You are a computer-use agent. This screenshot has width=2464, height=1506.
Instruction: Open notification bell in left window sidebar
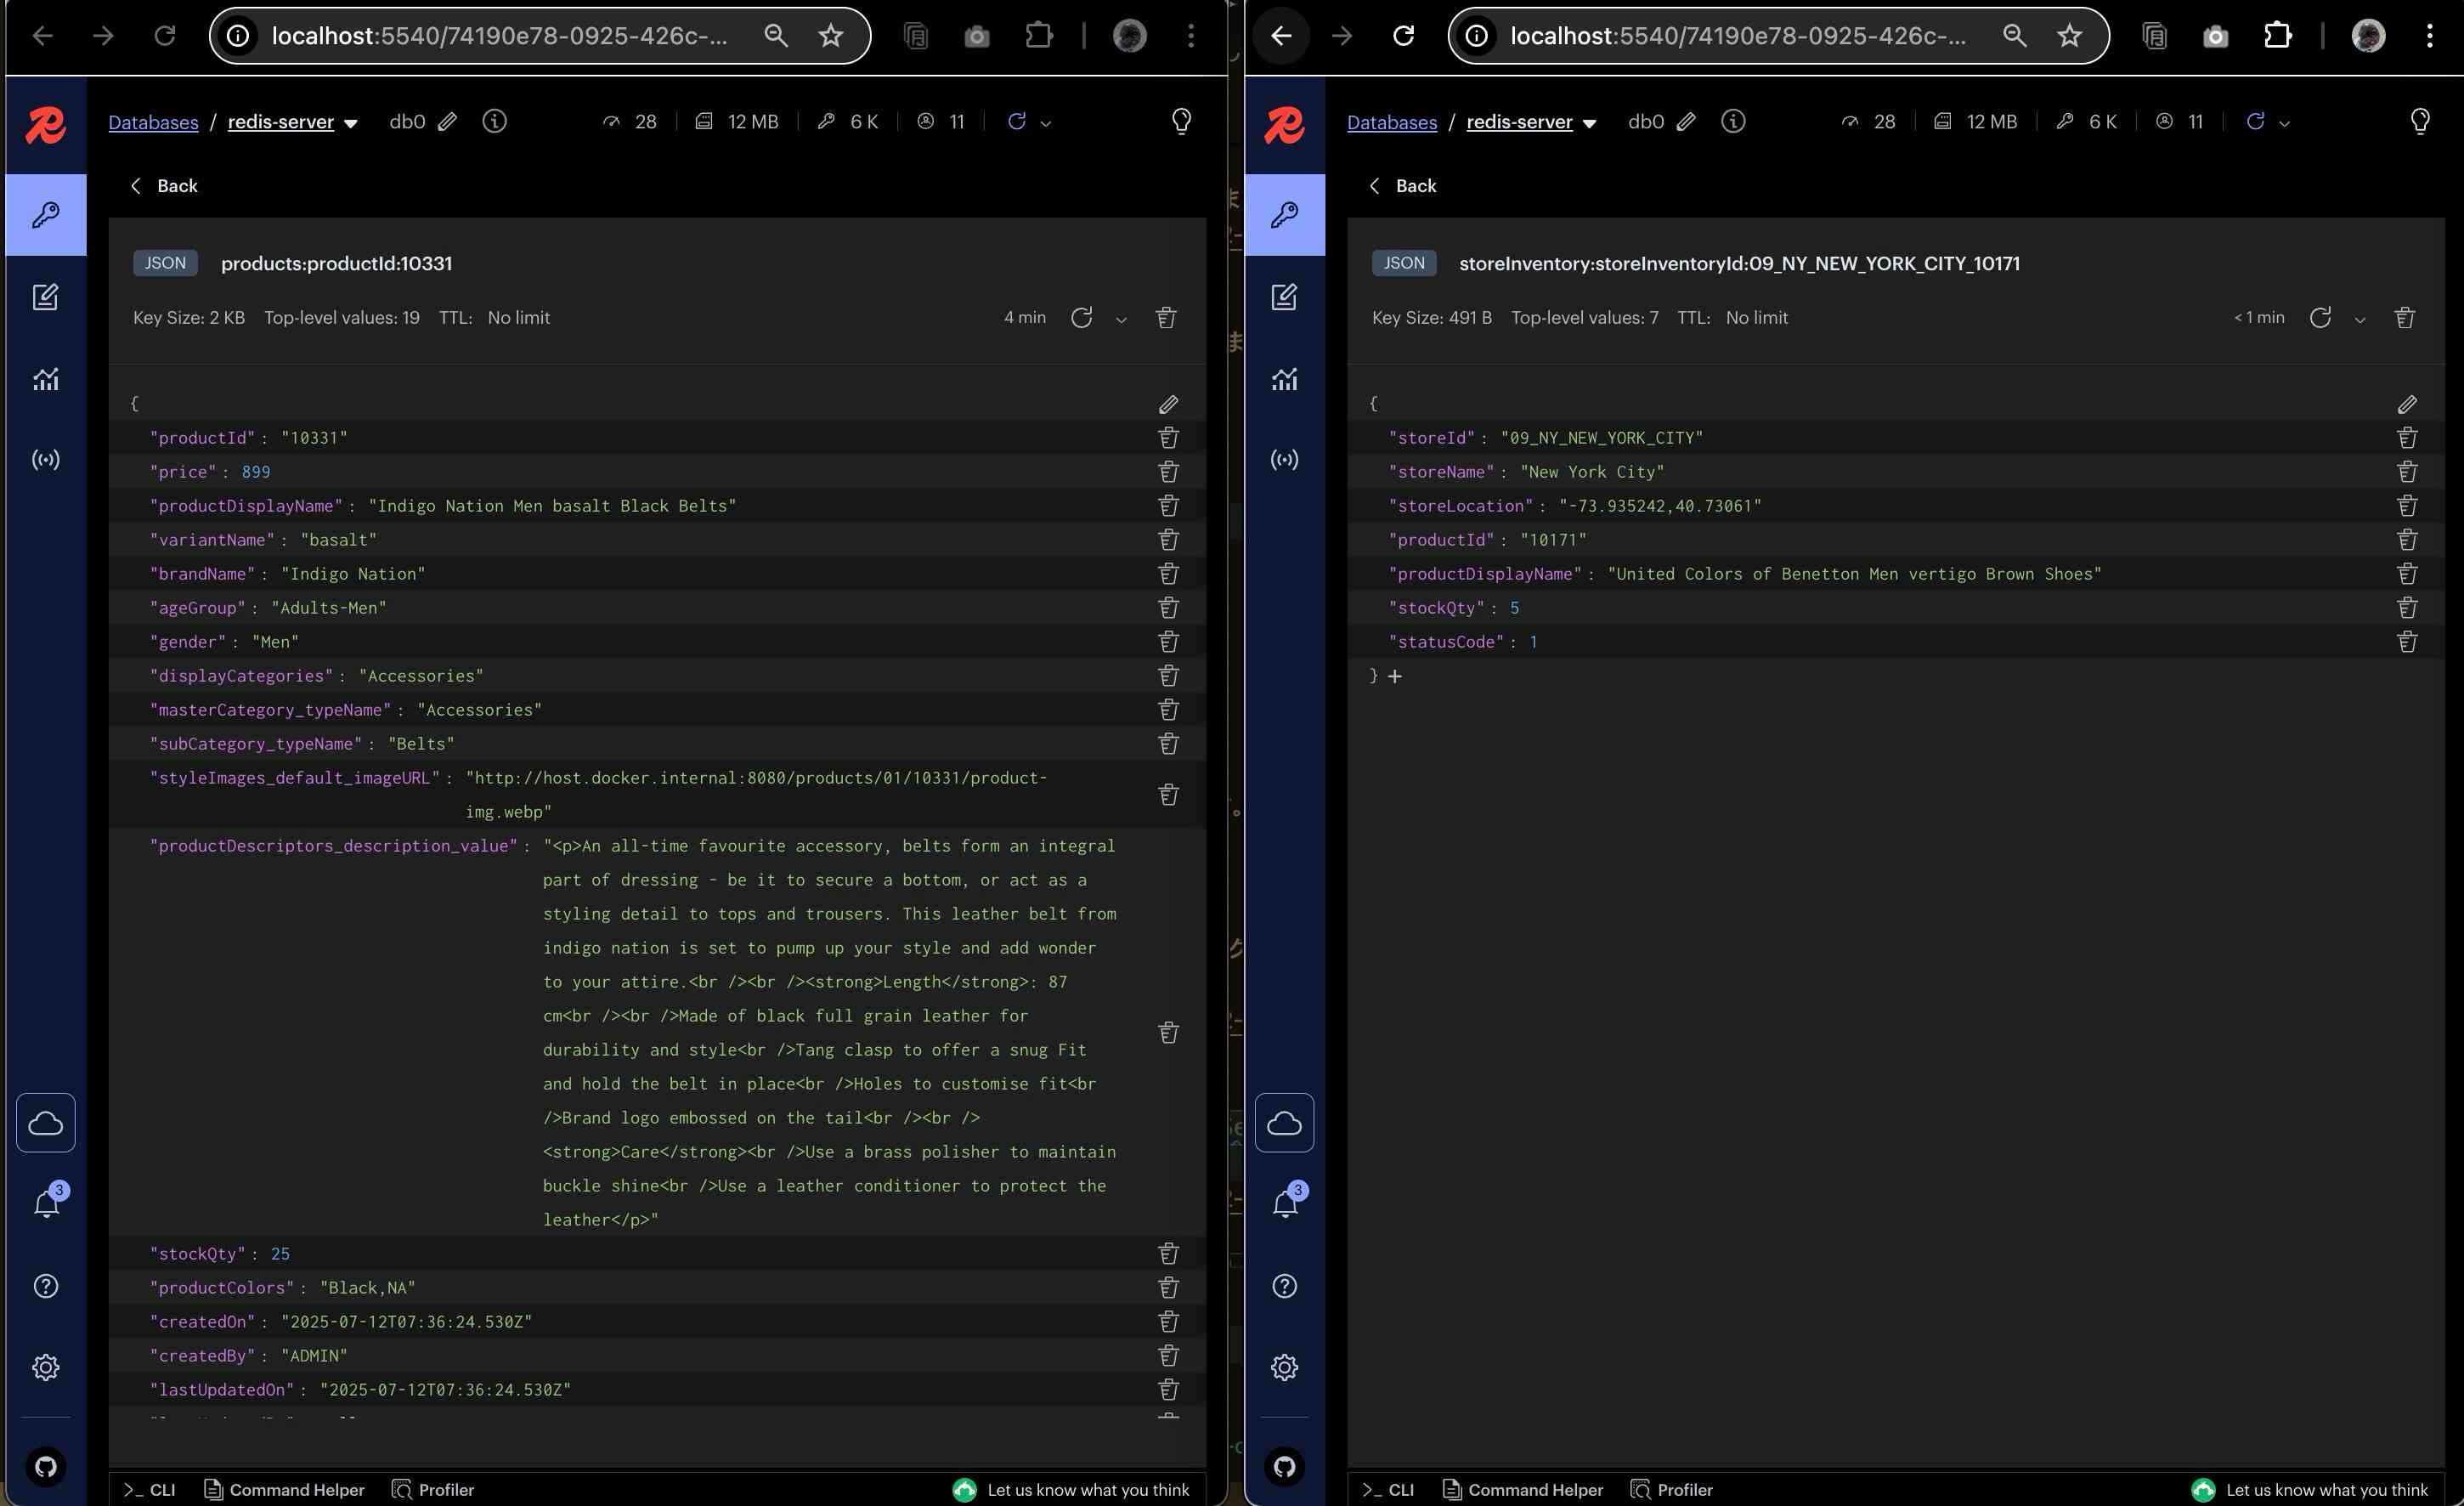(45, 1204)
